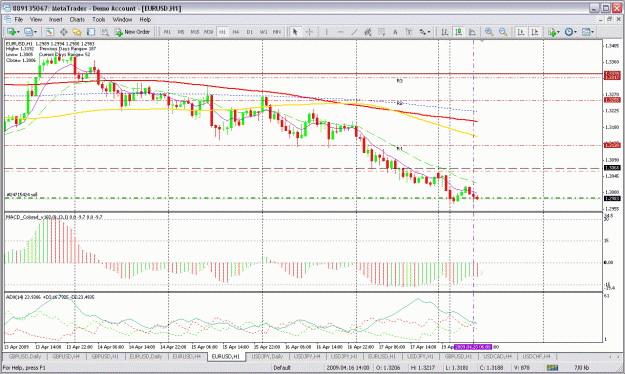Viewport: 625px width, 374px height.
Task: Open the View menu
Action: click(x=35, y=19)
